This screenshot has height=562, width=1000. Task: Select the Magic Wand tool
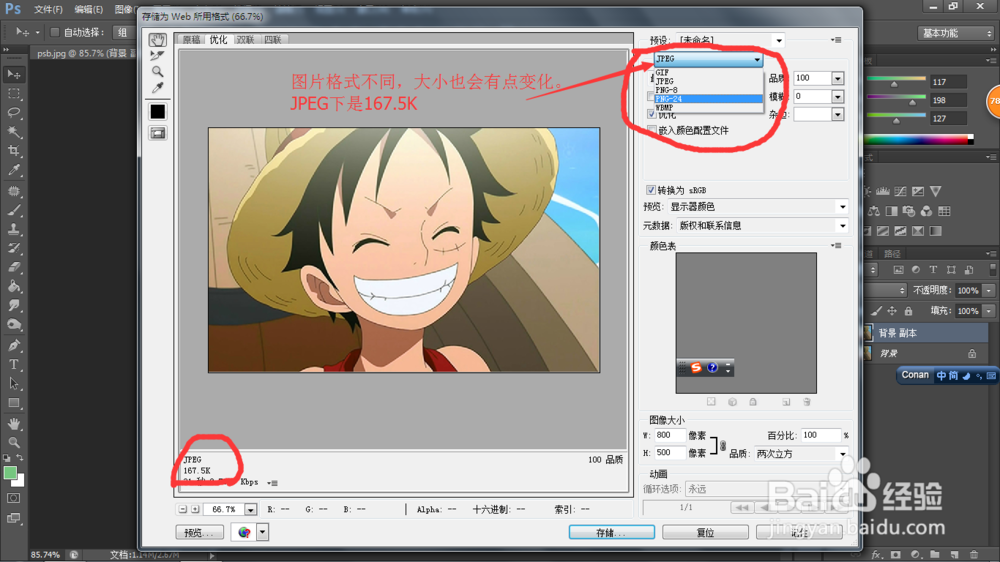13,132
